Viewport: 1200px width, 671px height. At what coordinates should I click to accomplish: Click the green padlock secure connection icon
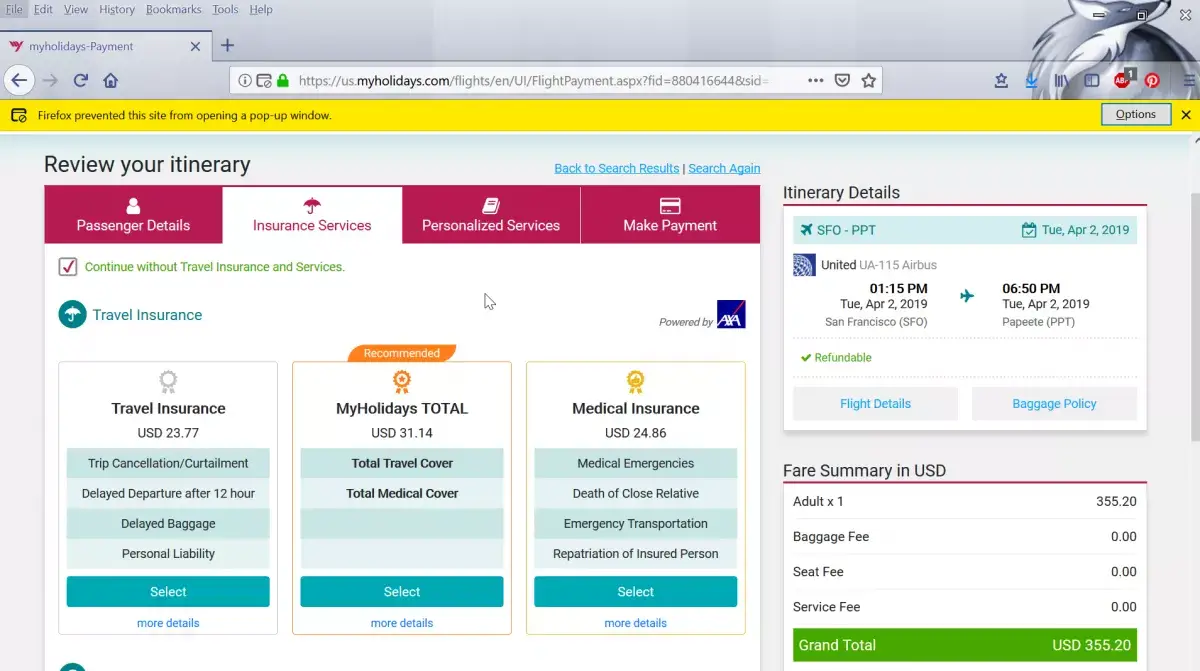click(x=283, y=81)
